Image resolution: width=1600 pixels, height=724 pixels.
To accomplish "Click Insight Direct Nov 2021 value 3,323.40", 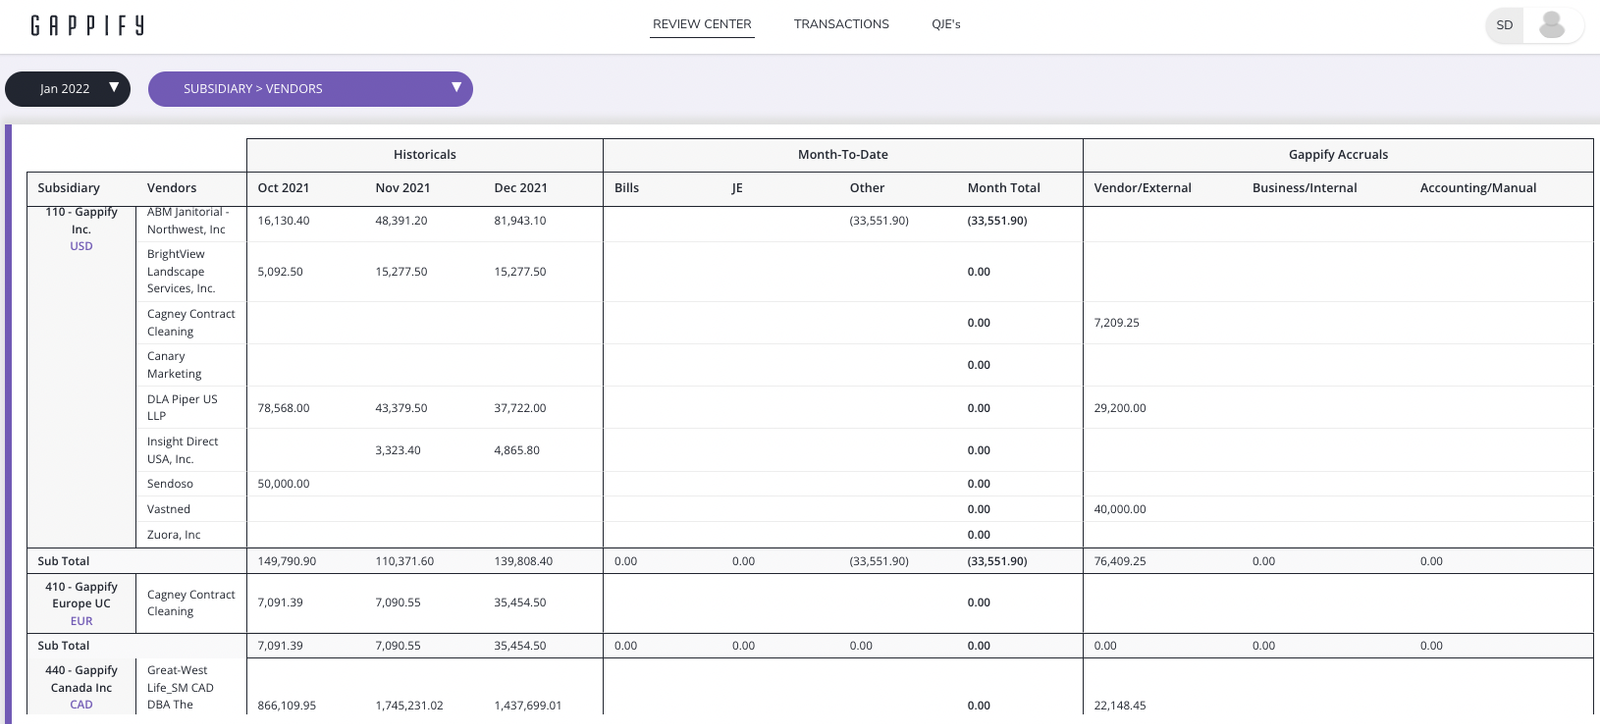I will [x=398, y=451].
